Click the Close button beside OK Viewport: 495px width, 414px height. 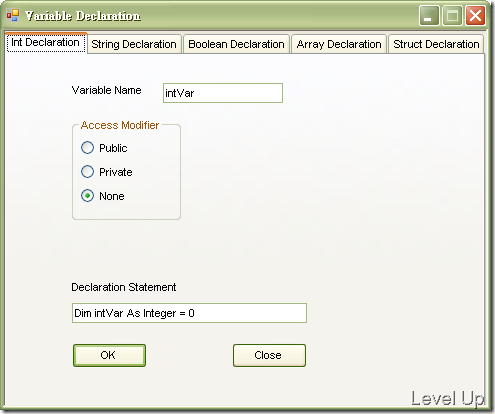(269, 355)
